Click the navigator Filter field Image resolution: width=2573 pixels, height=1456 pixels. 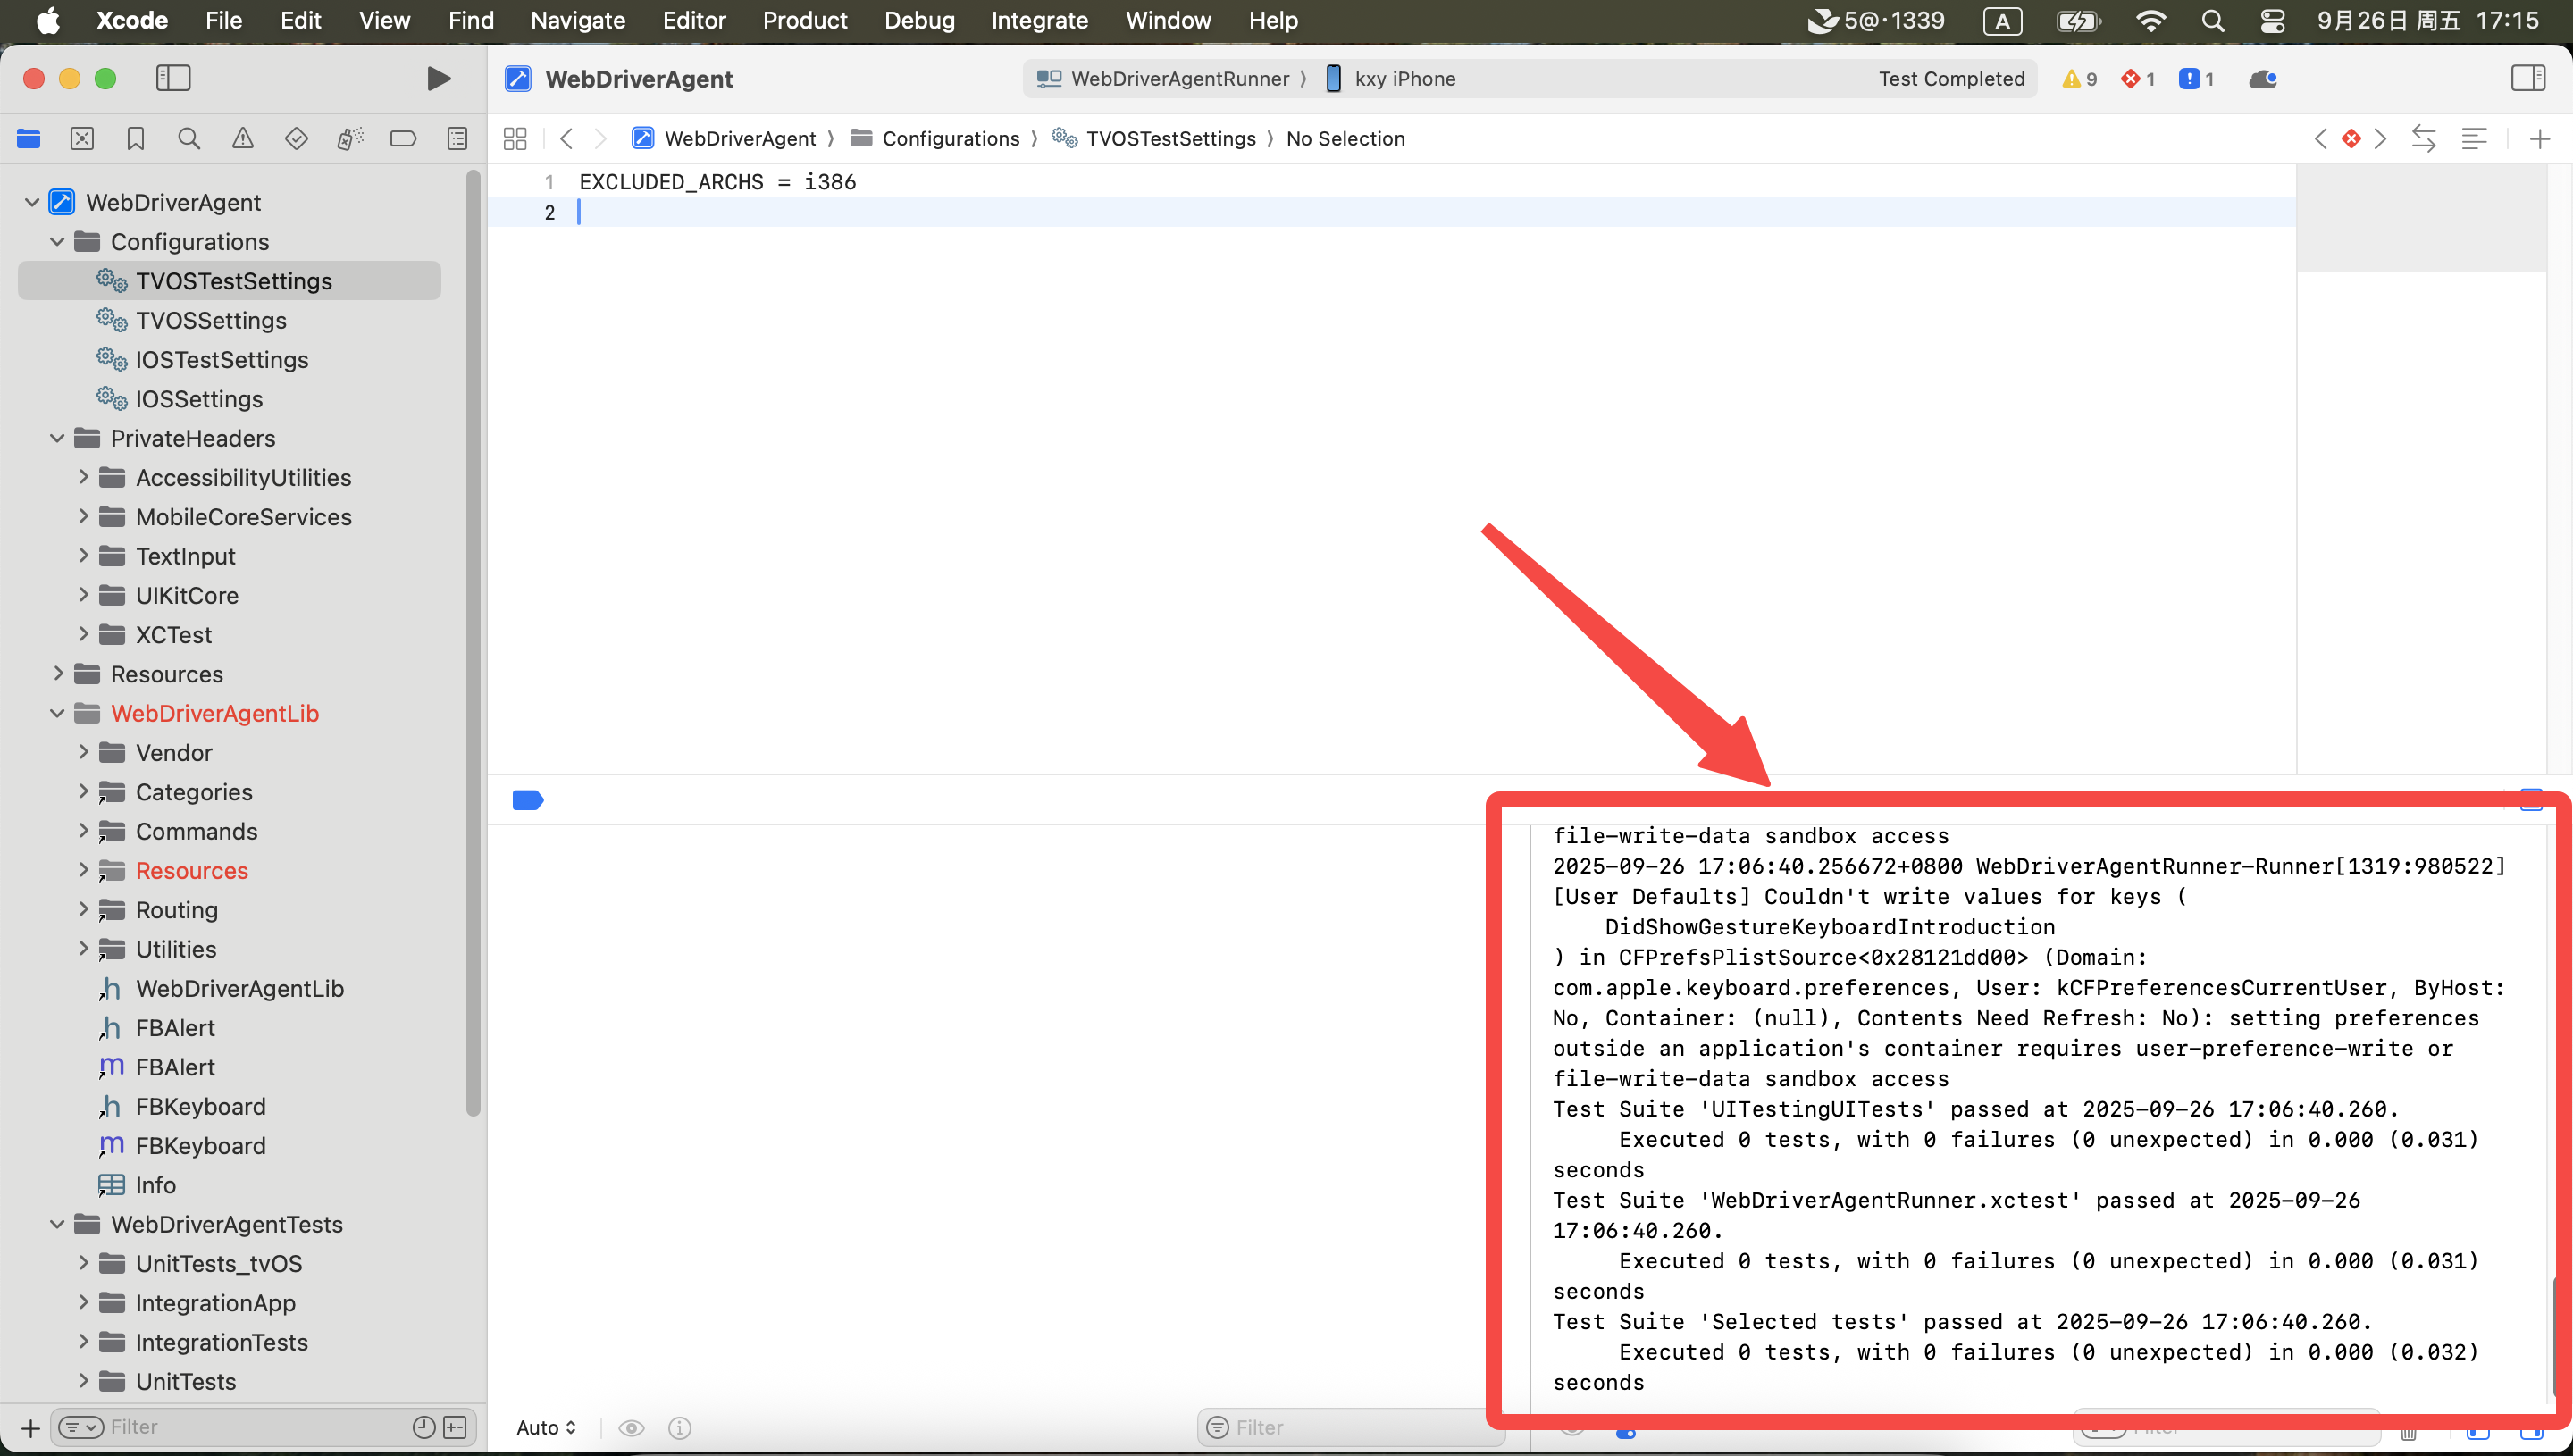[250, 1427]
